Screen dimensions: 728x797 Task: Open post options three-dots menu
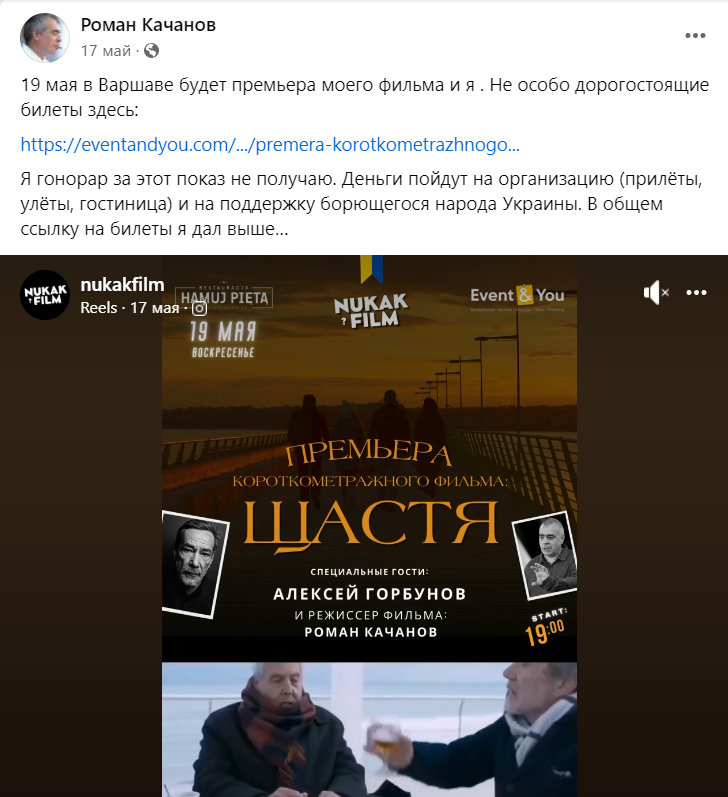pos(695,36)
